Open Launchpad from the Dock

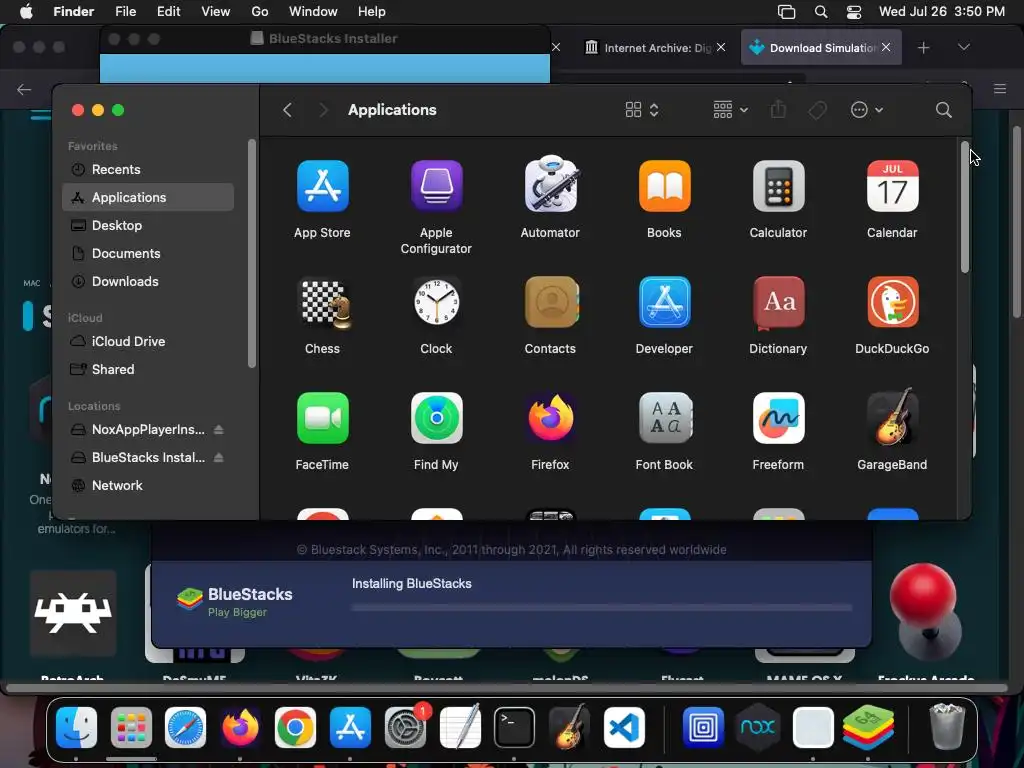tap(131, 728)
